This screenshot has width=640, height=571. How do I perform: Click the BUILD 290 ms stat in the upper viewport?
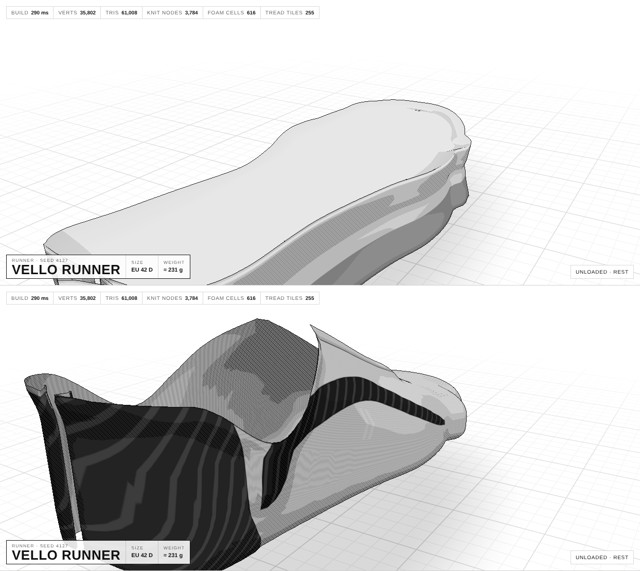[x=30, y=13]
